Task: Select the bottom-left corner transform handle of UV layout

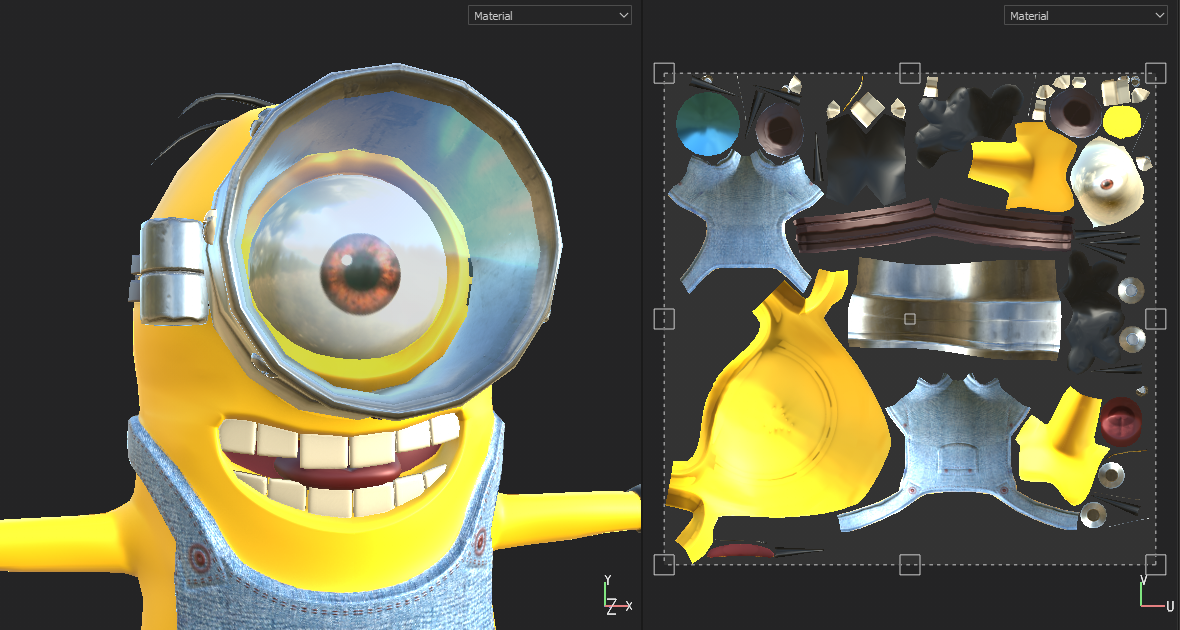Action: [664, 564]
